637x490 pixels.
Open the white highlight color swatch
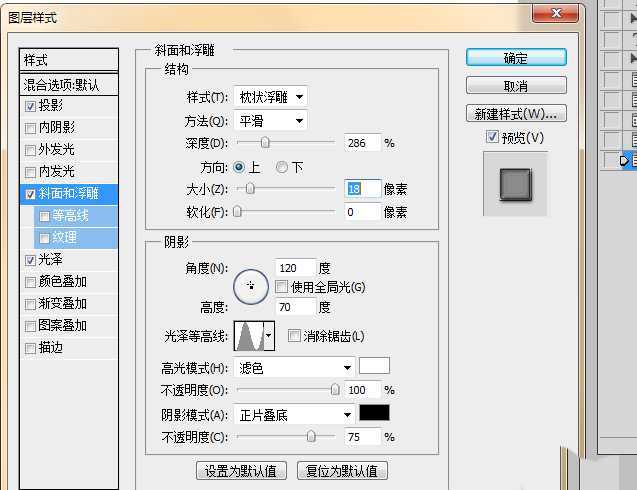point(374,366)
